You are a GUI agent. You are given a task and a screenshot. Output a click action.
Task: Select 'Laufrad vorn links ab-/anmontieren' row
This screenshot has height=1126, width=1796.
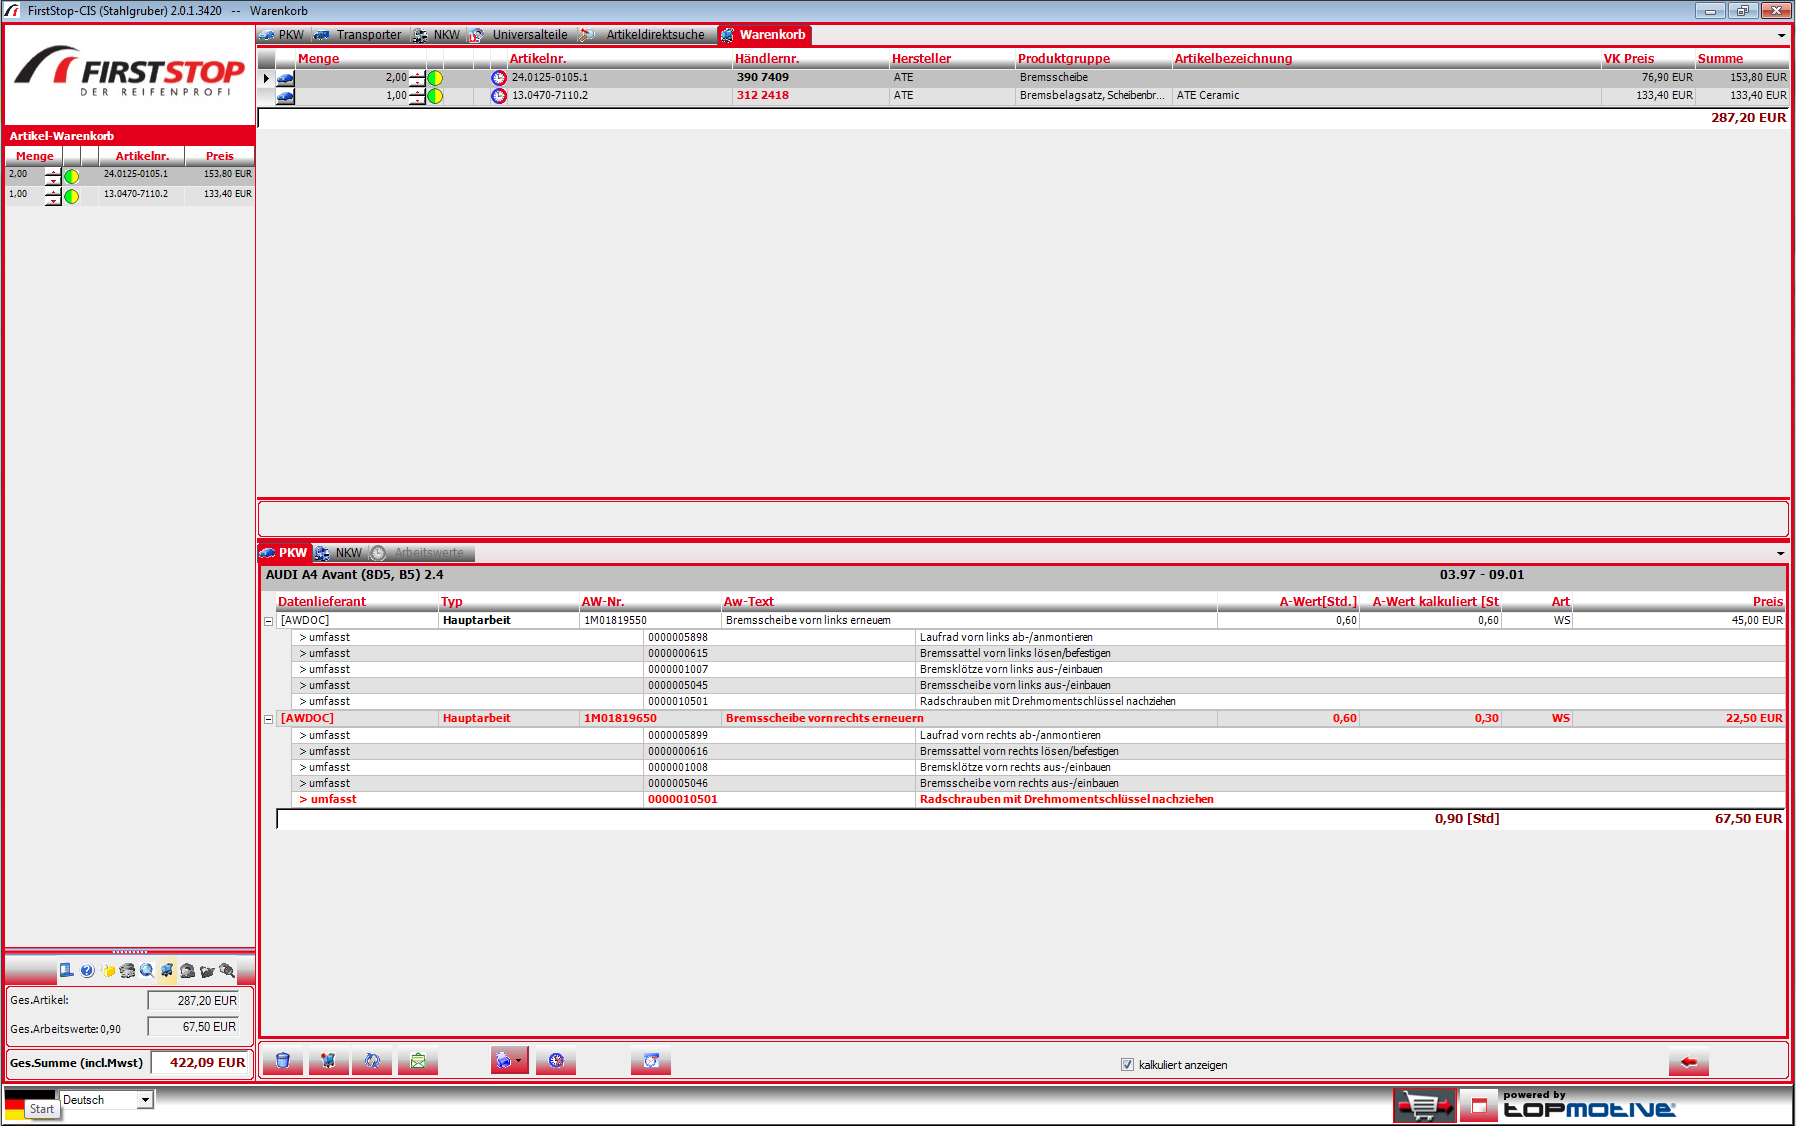pyautogui.click(x=1036, y=638)
